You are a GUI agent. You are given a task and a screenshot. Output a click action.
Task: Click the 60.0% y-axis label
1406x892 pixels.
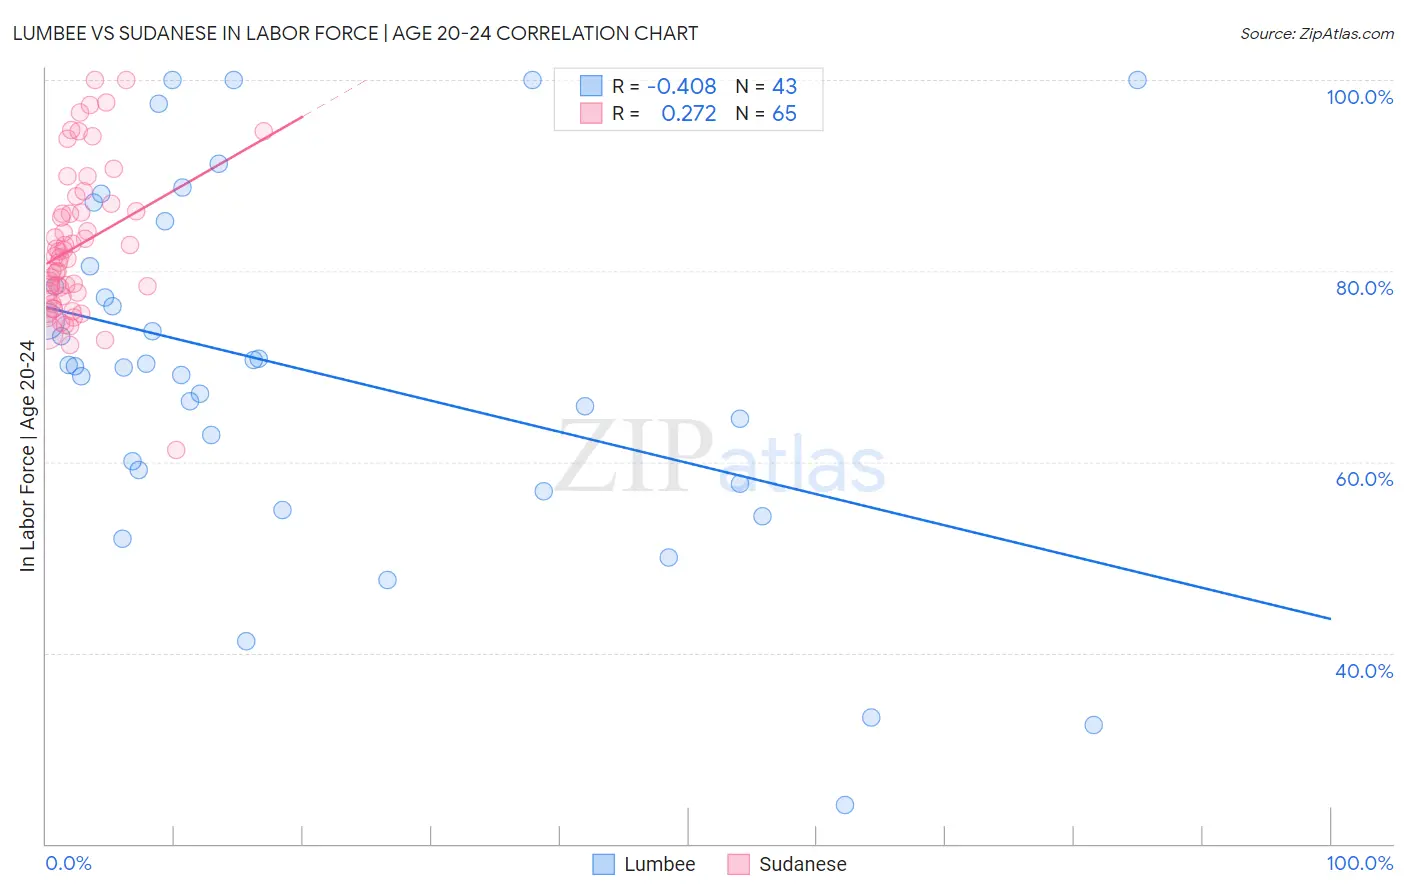(x=1364, y=479)
